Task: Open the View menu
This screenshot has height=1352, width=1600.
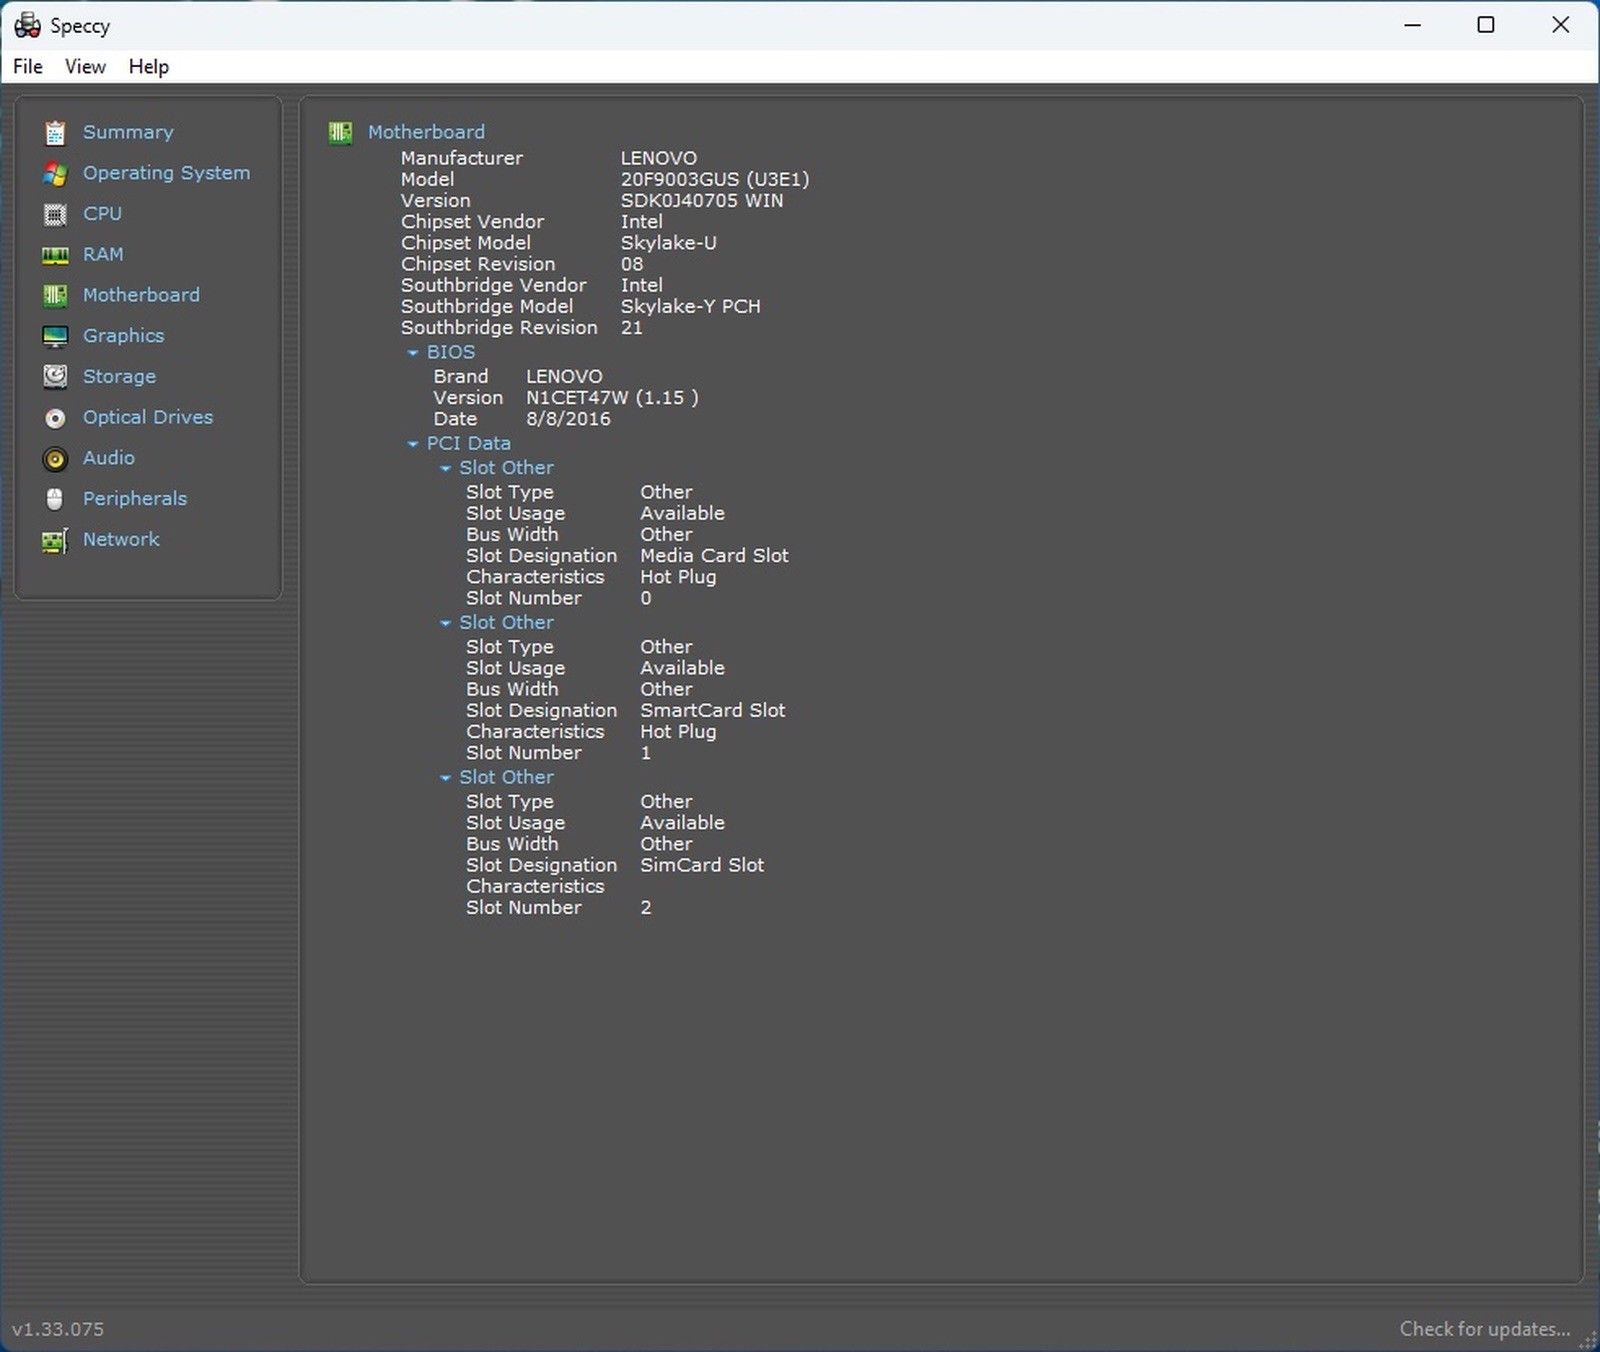Action: (85, 66)
